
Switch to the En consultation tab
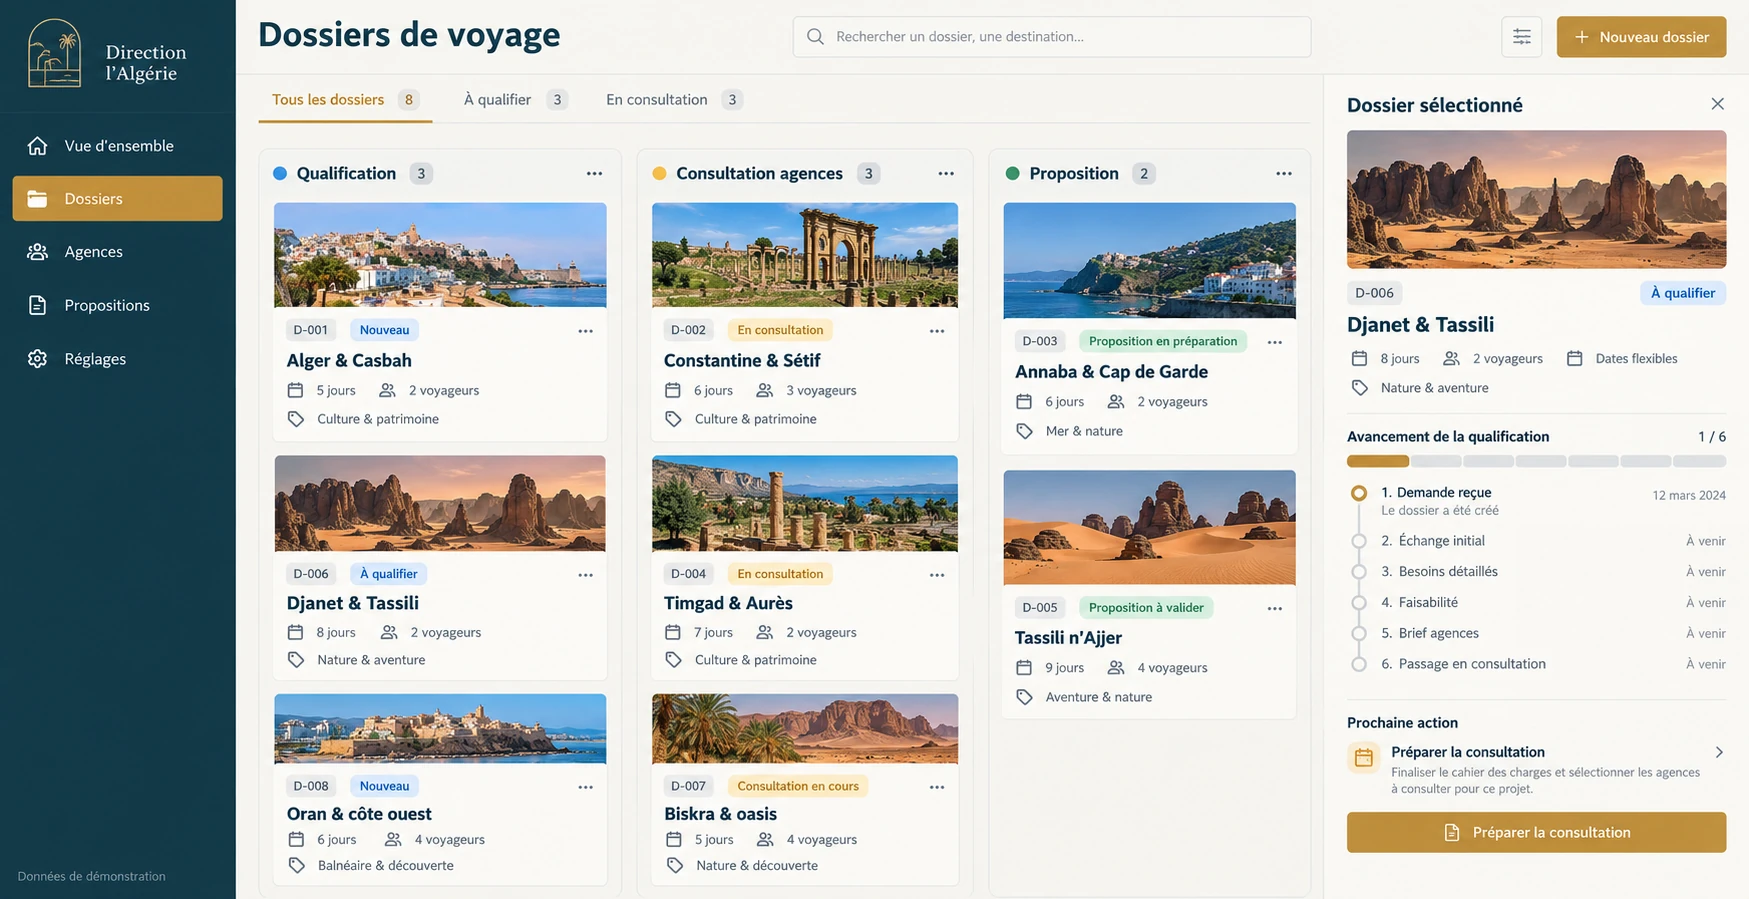(x=673, y=100)
